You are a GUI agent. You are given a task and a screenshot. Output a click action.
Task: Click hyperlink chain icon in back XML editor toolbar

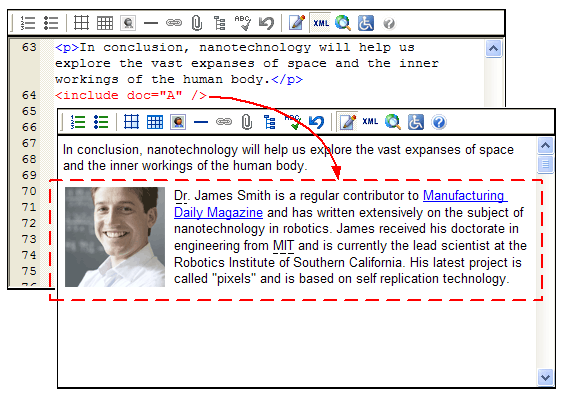click(174, 23)
